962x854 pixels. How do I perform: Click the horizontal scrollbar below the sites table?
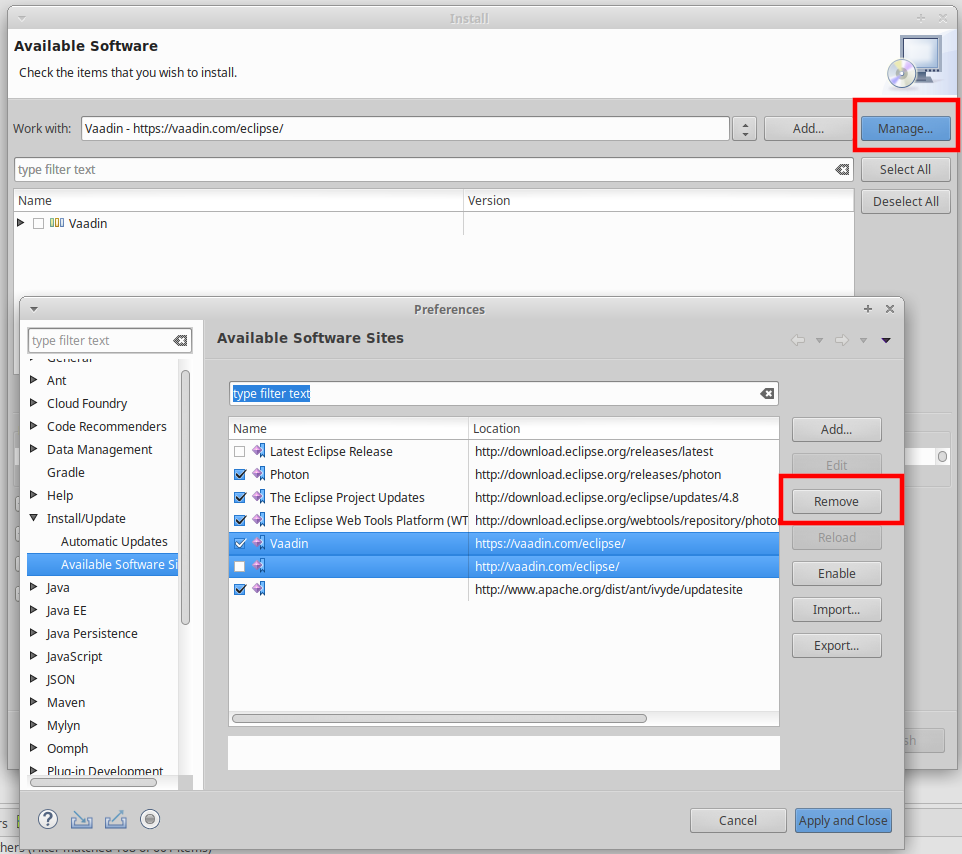[440, 718]
